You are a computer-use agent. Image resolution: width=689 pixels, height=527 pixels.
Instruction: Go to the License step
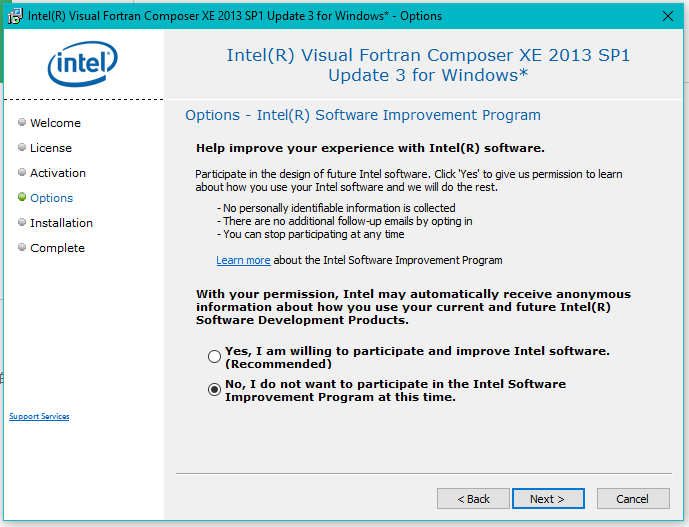[x=51, y=148]
